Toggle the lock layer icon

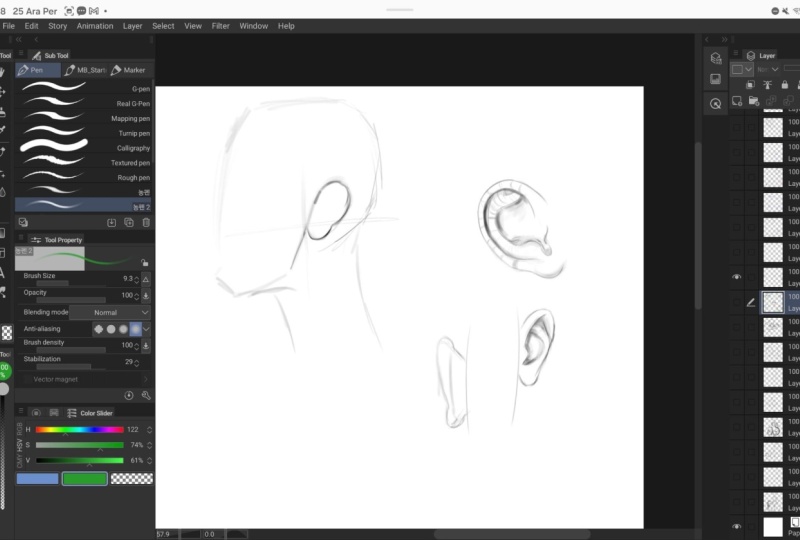point(785,85)
